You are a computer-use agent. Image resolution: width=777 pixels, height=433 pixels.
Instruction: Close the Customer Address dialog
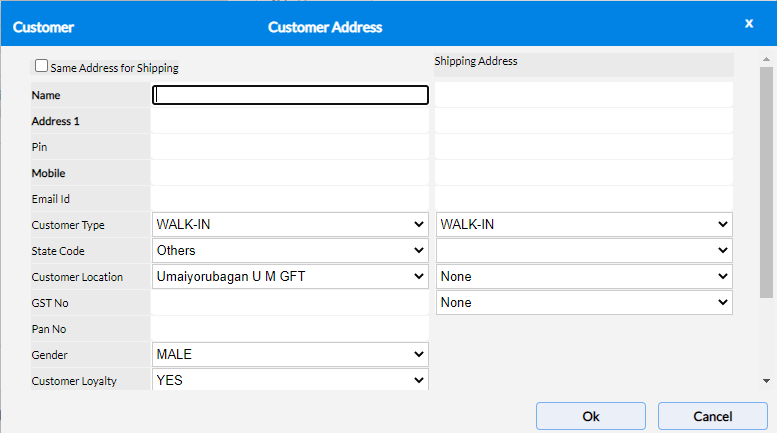pyautogui.click(x=748, y=23)
